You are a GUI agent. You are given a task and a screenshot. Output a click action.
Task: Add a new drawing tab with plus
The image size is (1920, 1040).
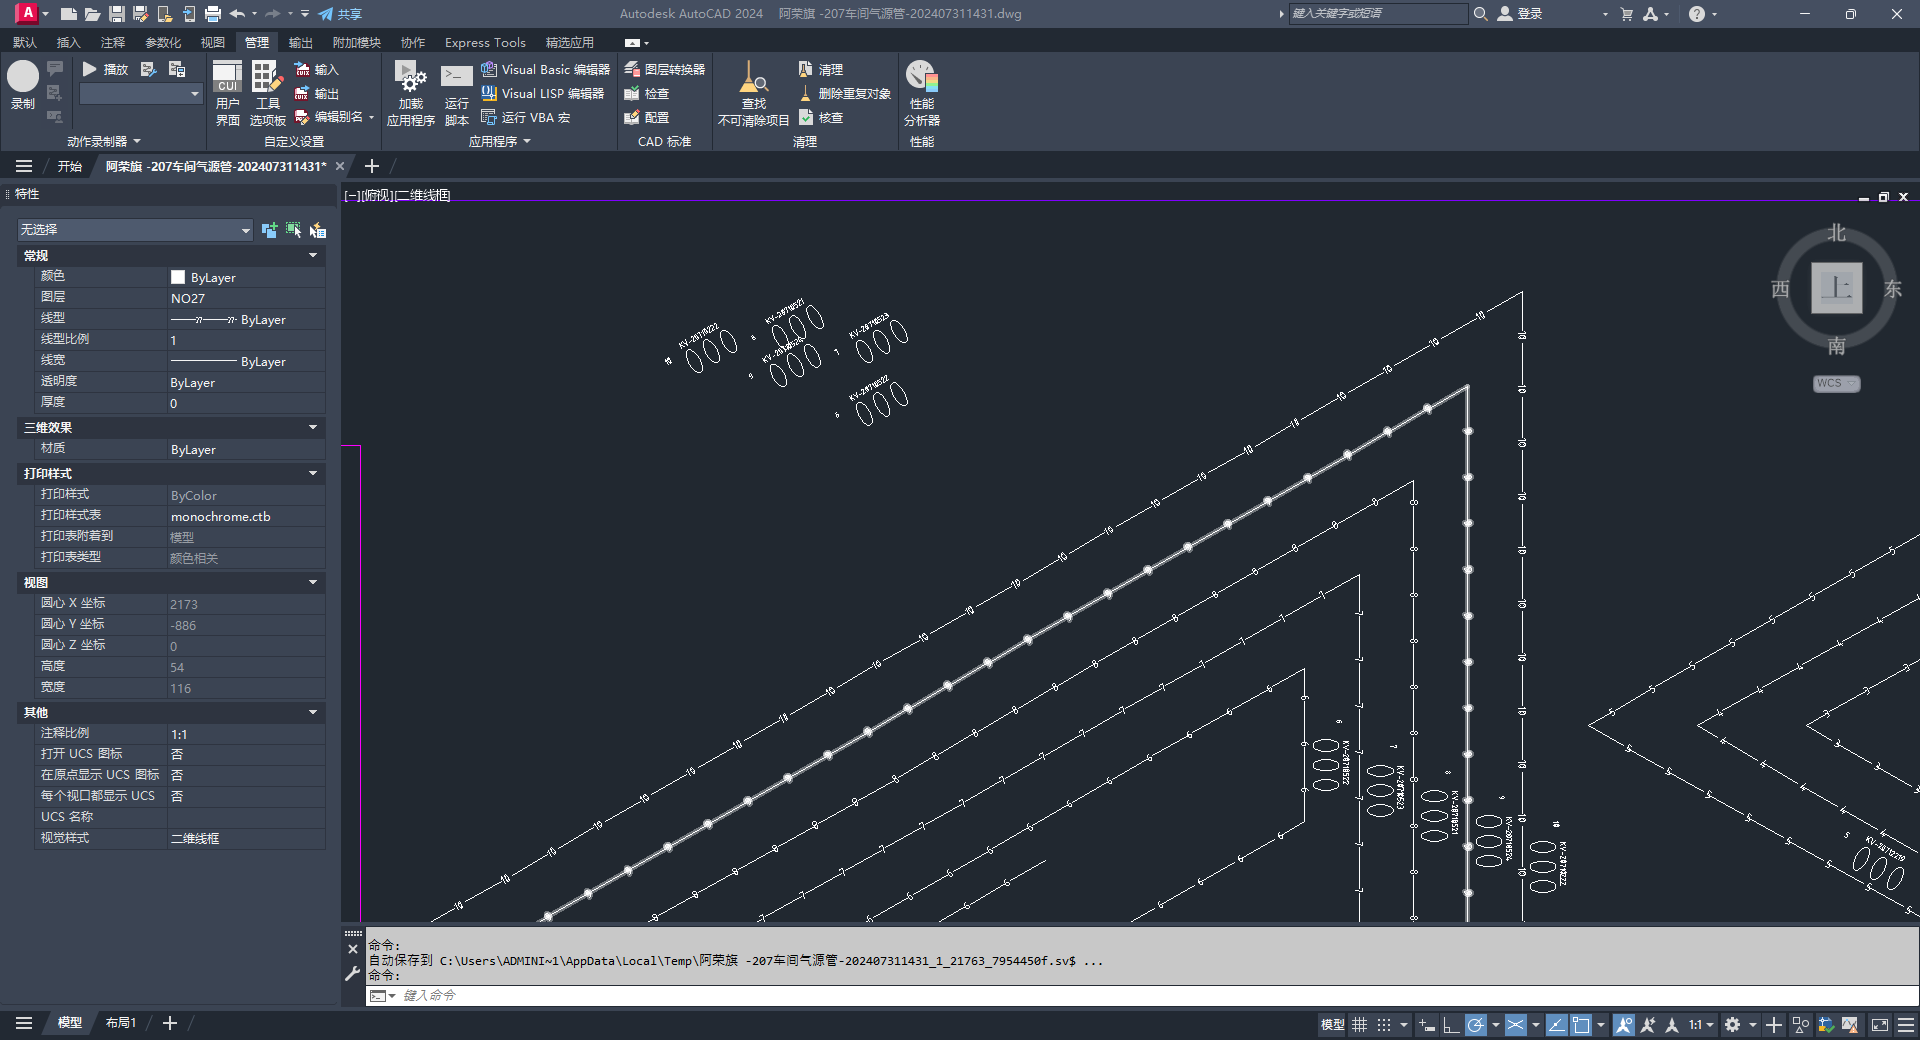click(372, 166)
